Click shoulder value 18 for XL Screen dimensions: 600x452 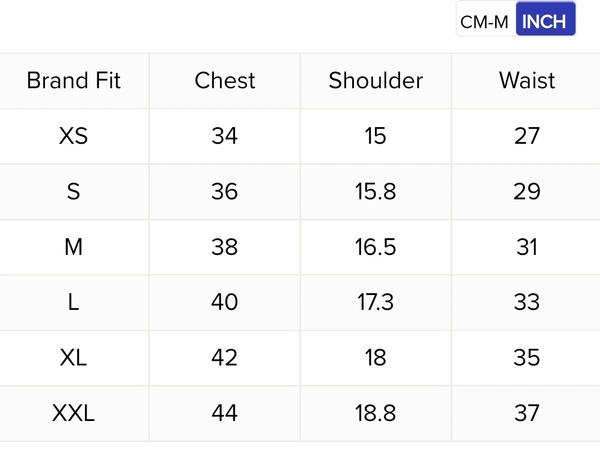pos(376,358)
